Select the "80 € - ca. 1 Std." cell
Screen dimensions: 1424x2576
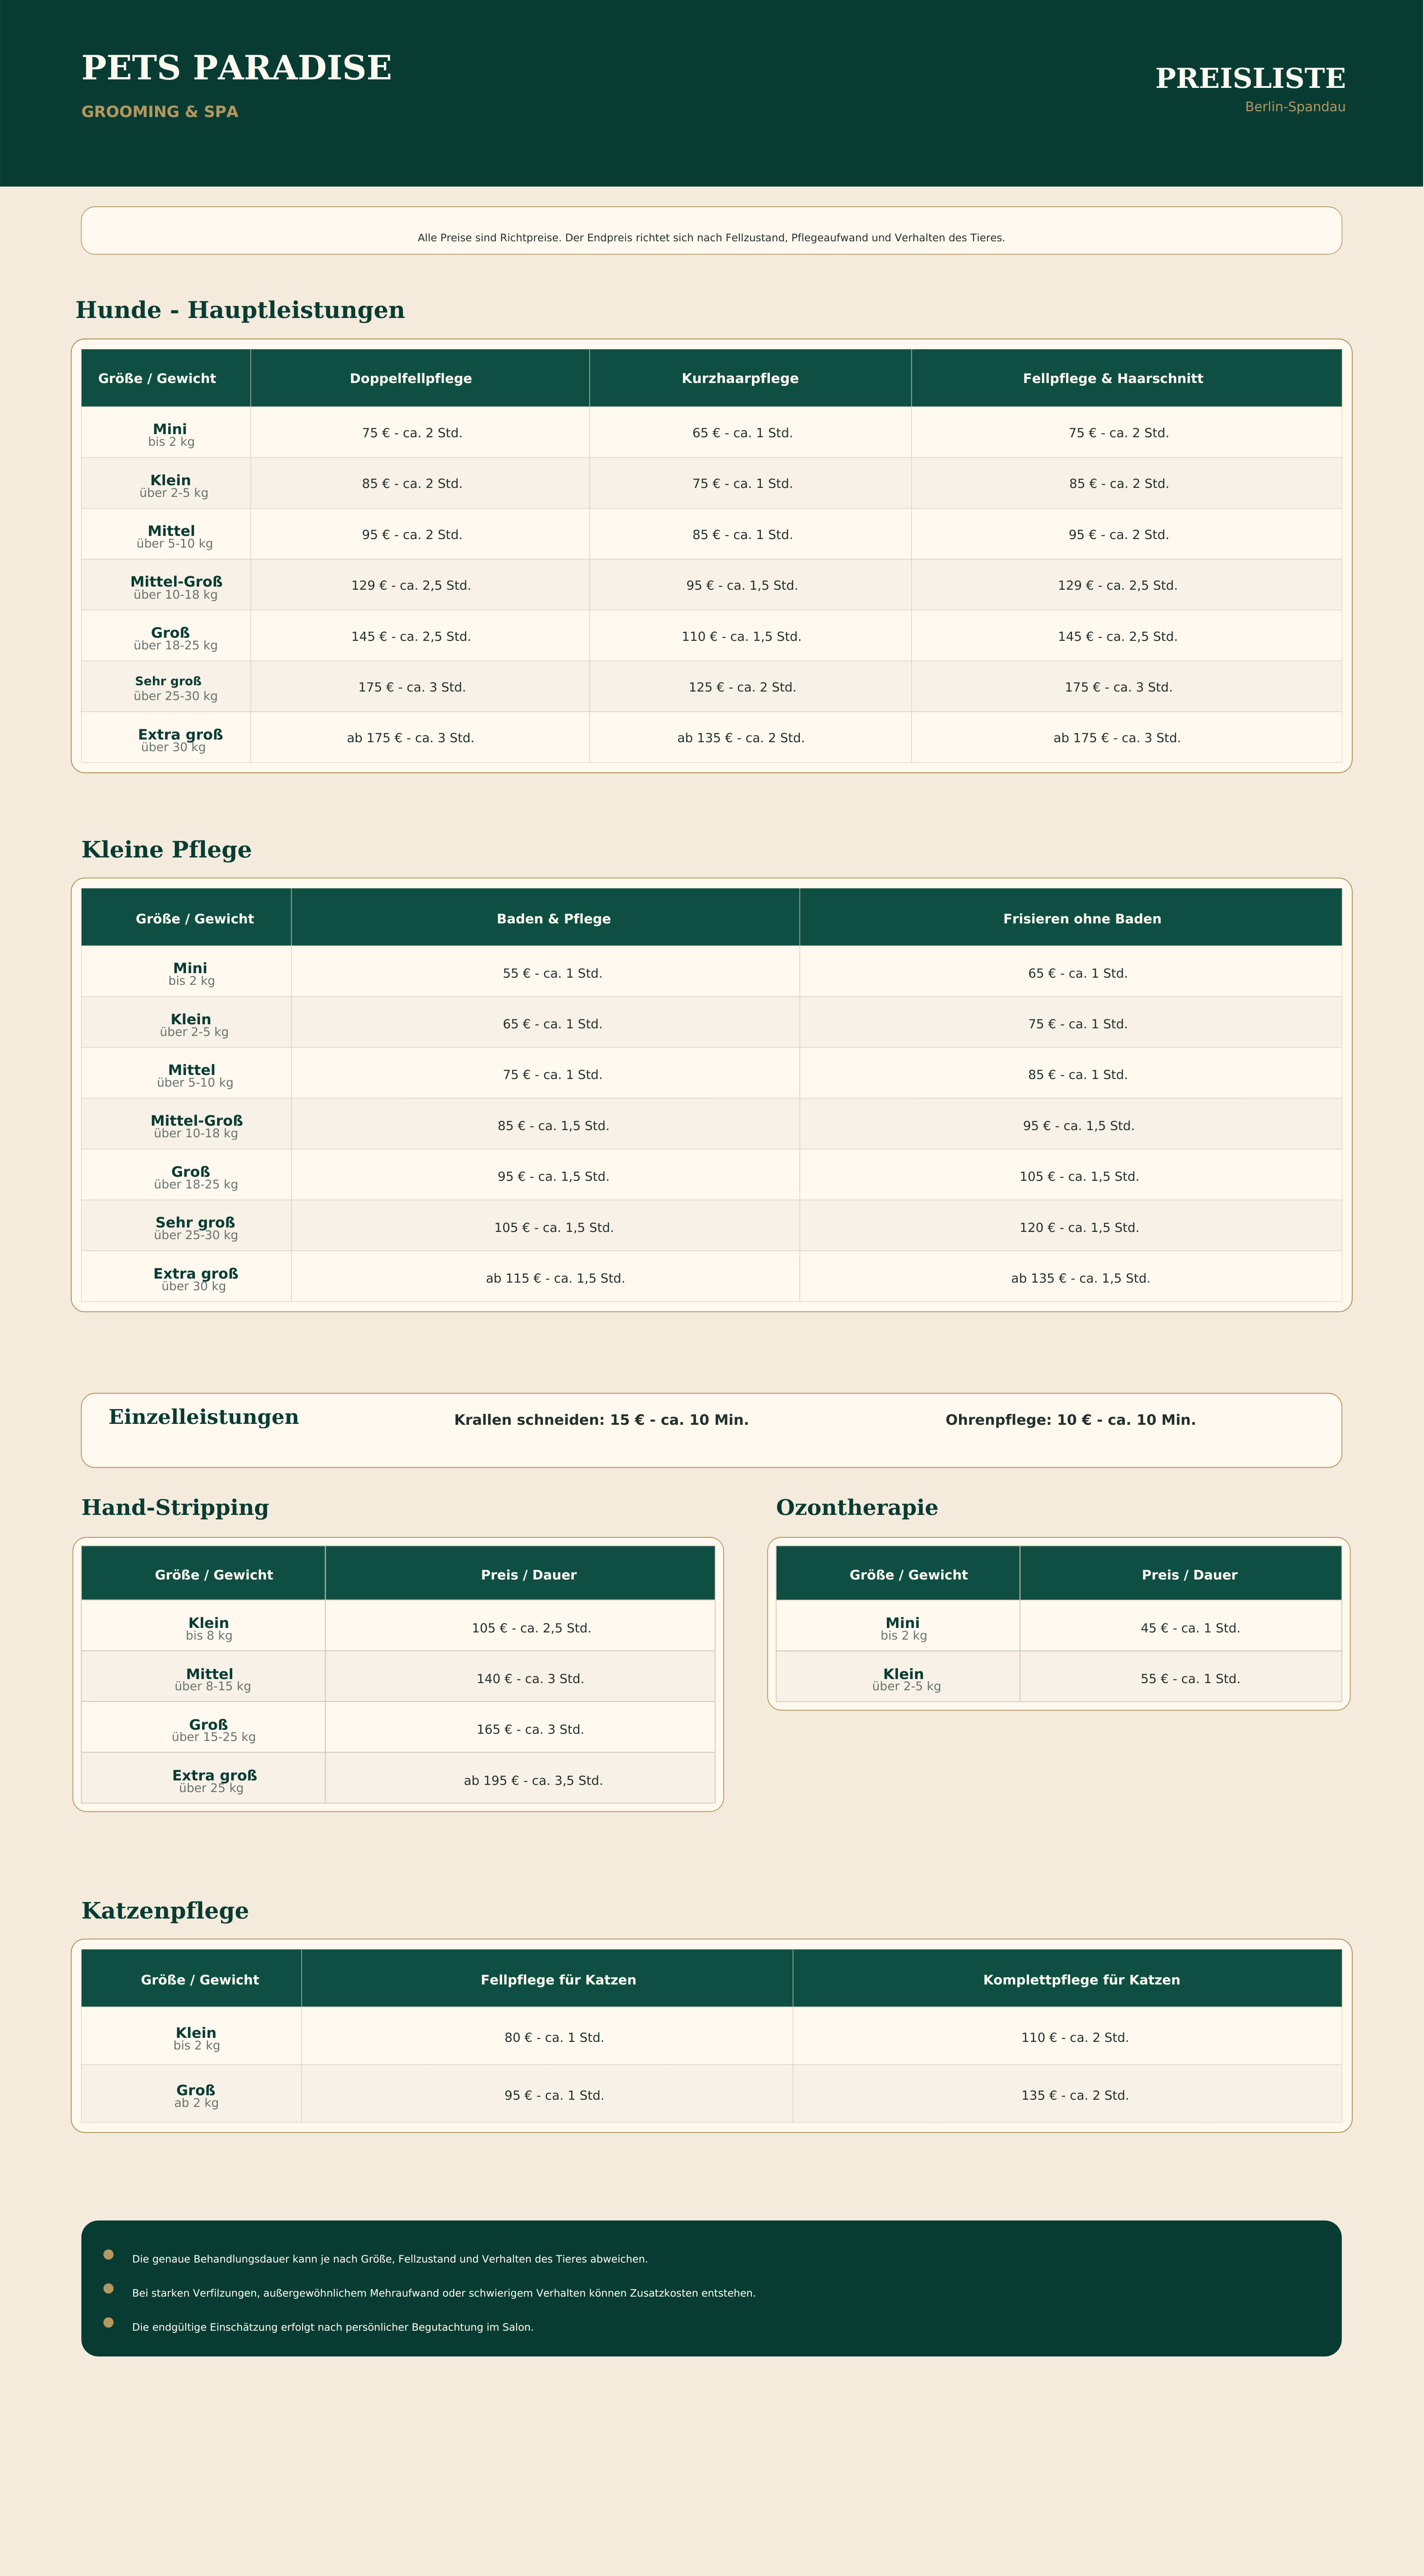[x=554, y=2038]
